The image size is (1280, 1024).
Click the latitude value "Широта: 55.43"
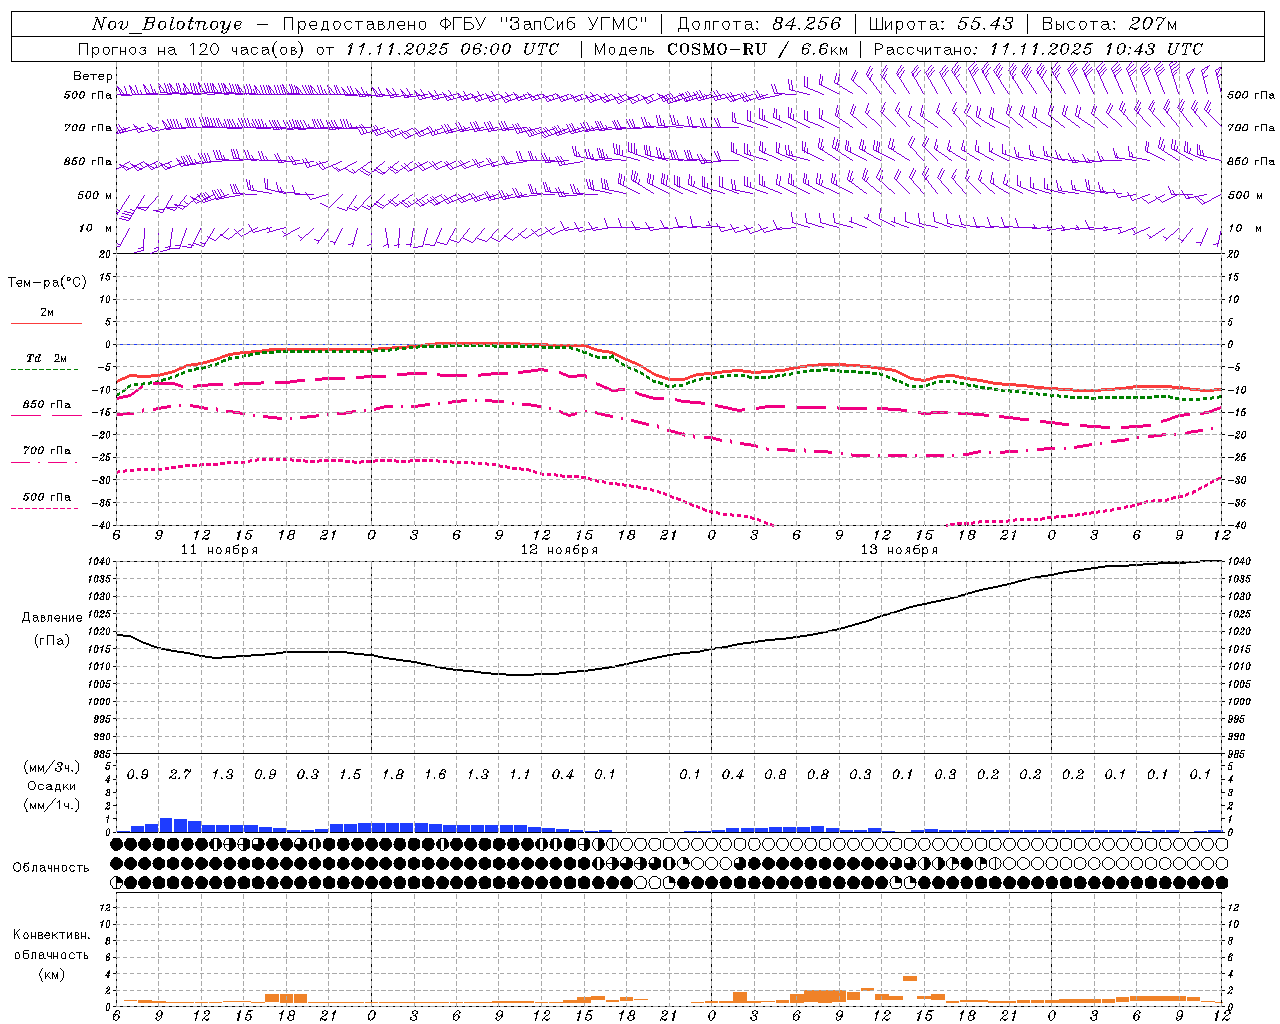tap(941, 24)
